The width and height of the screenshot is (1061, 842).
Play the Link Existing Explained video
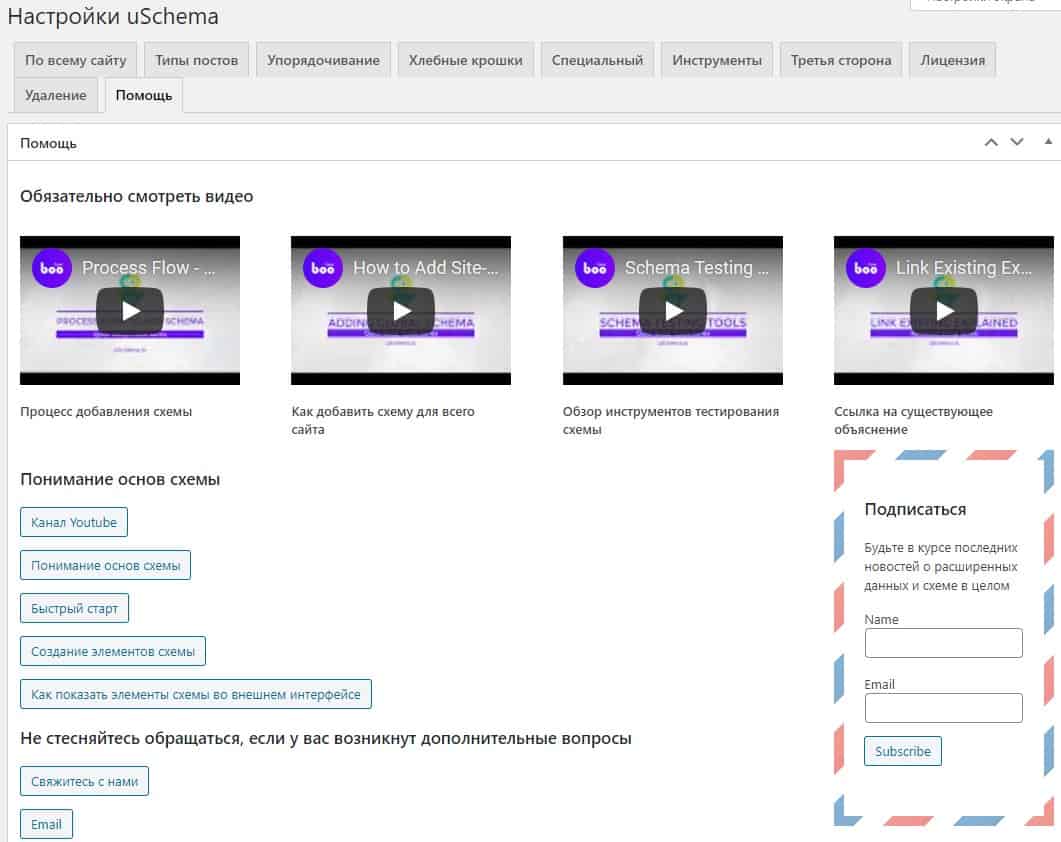tap(944, 311)
